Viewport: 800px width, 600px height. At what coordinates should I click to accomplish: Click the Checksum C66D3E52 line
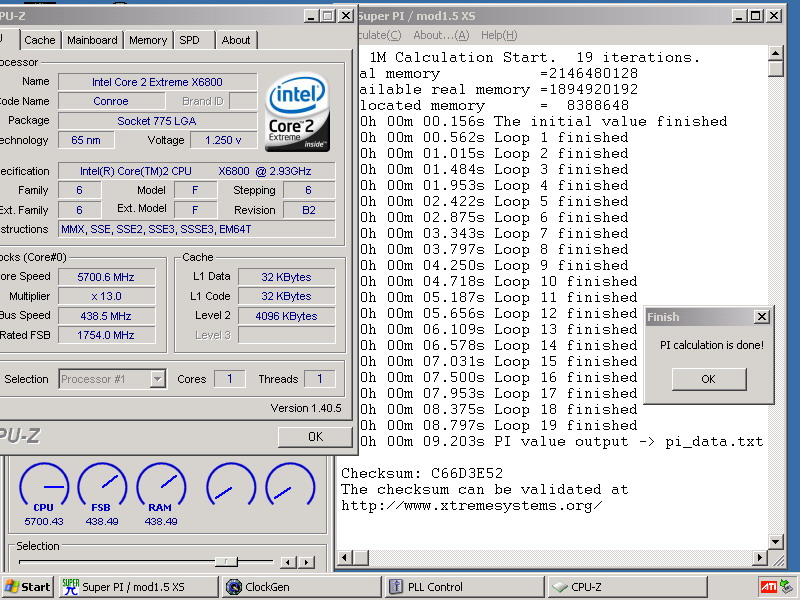(x=422, y=473)
